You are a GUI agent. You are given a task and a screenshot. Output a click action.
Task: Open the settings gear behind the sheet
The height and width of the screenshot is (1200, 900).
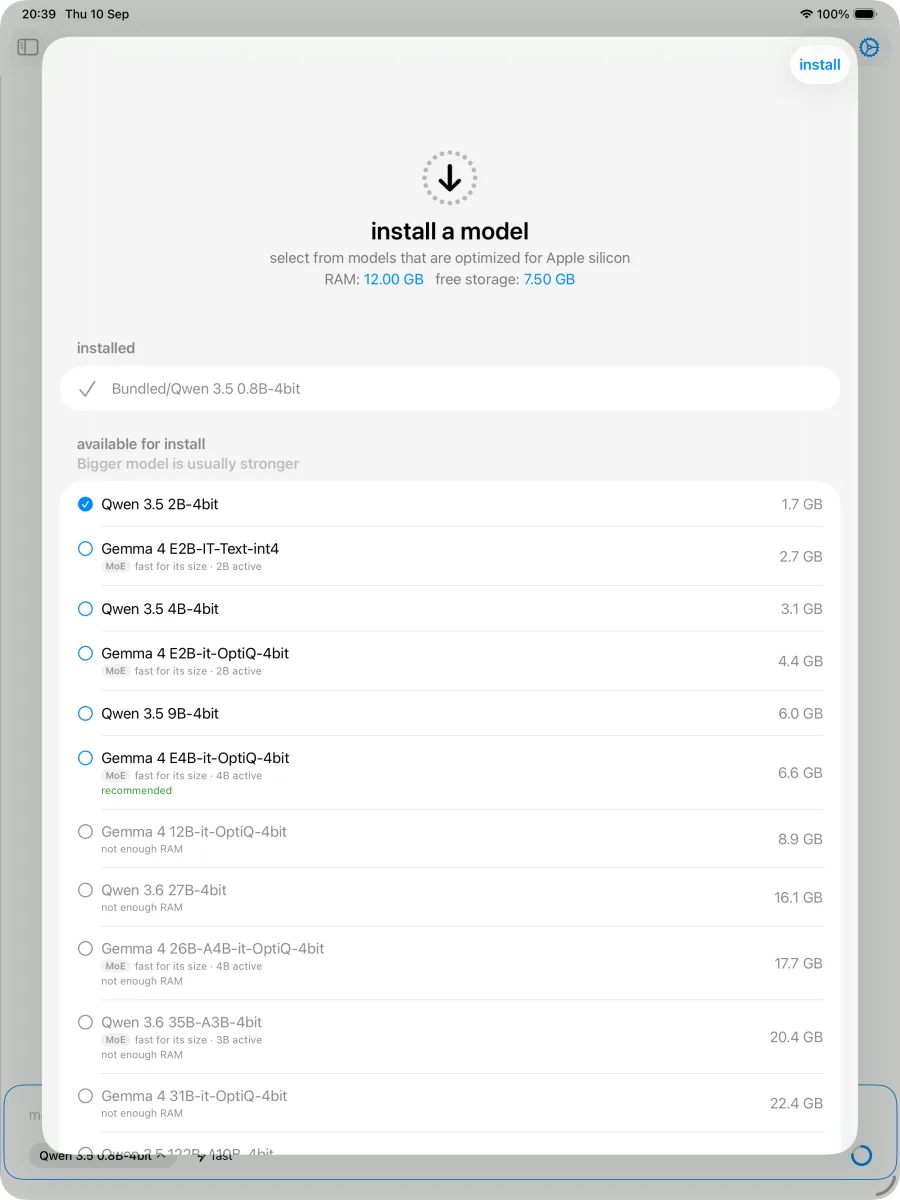869,47
